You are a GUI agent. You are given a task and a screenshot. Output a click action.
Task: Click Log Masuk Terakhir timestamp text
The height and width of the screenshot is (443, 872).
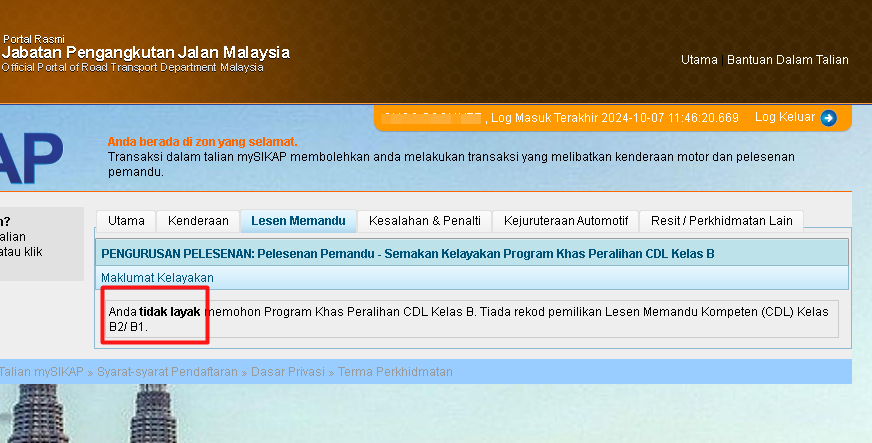[x=615, y=118]
